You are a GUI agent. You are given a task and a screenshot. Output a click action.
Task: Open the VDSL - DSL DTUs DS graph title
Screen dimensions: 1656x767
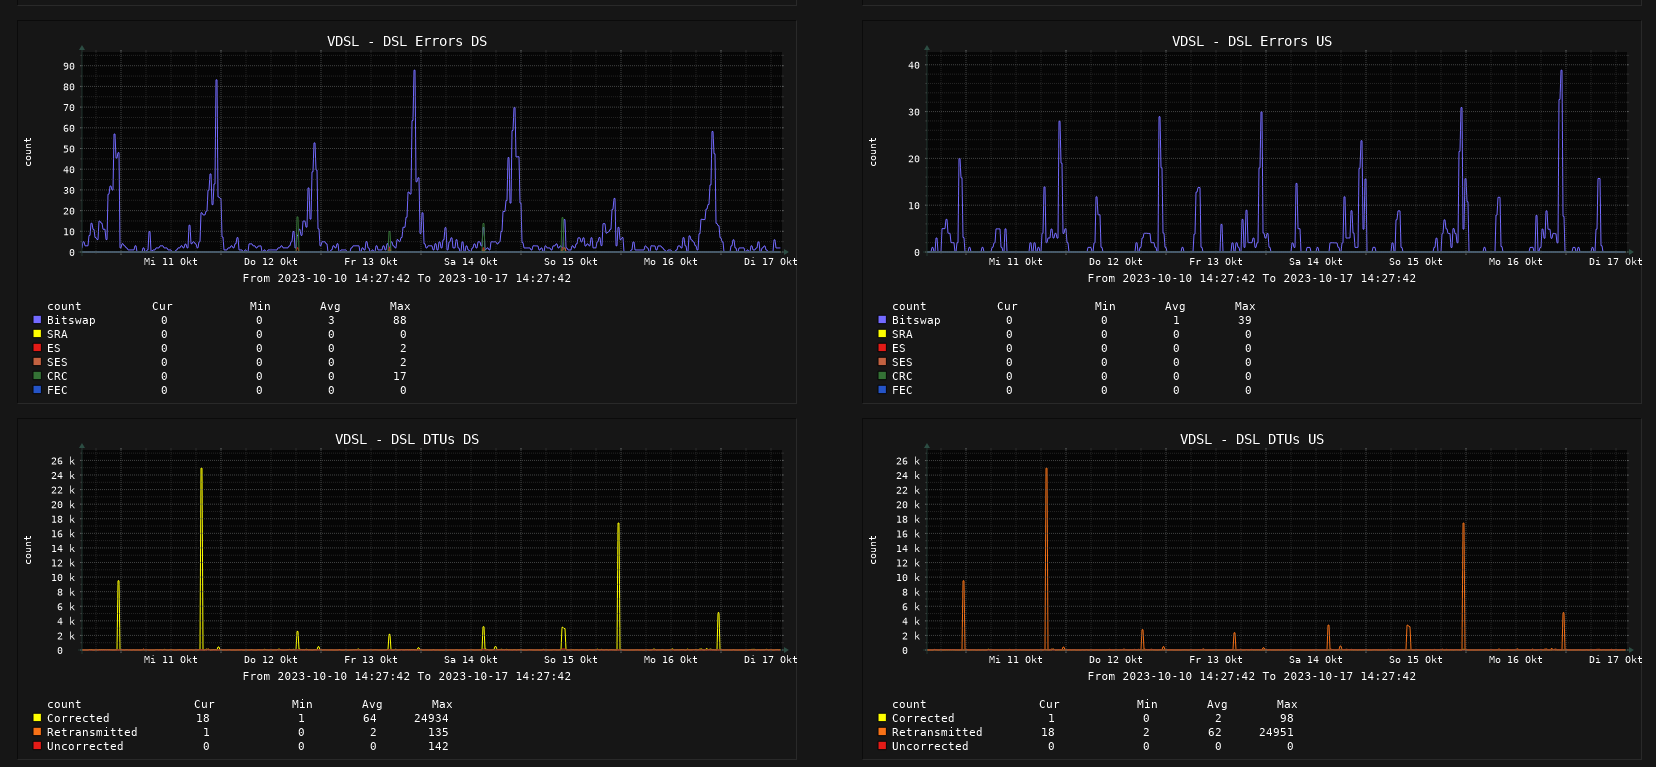[407, 439]
